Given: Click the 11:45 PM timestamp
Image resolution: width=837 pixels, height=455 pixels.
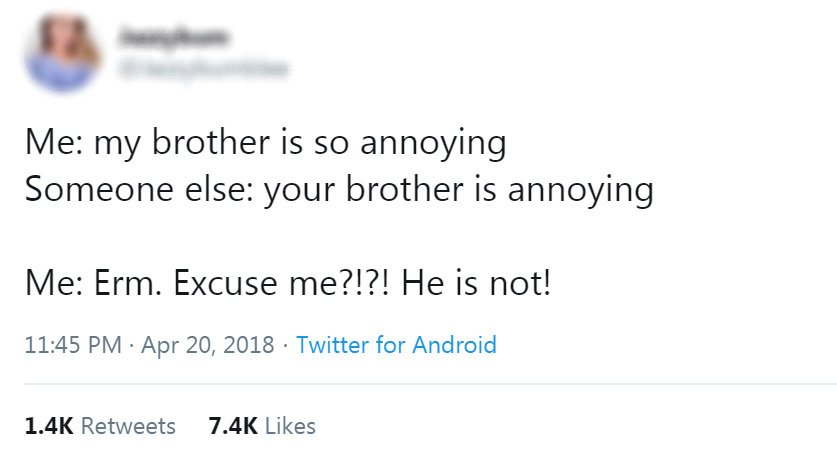Looking at the screenshot, I should [x=73, y=344].
